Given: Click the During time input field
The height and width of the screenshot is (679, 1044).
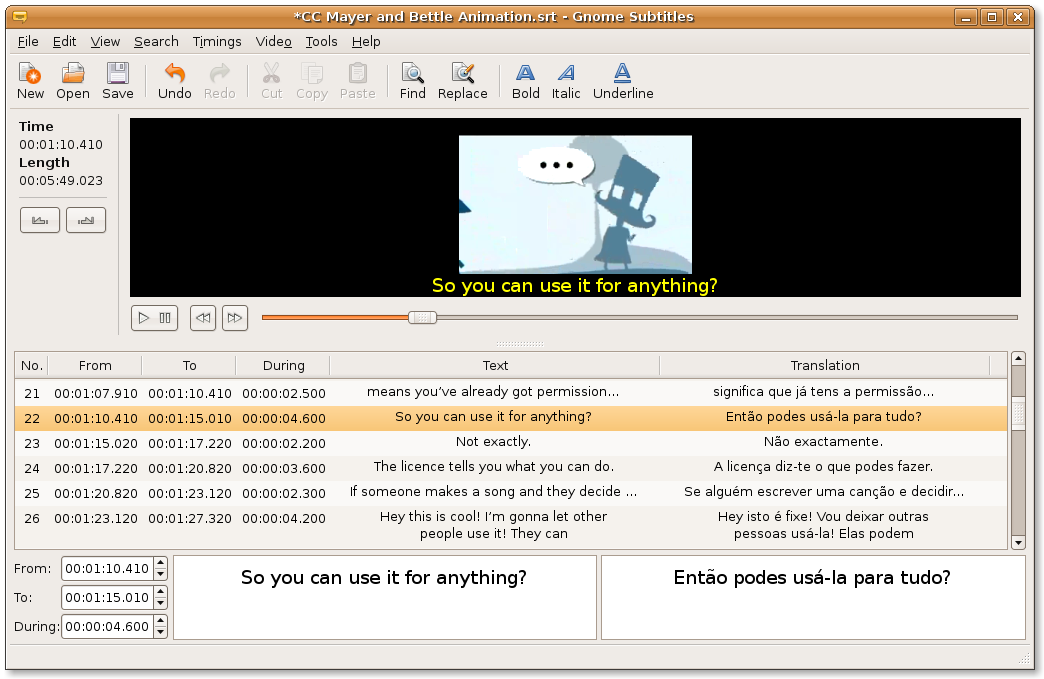Looking at the screenshot, I should pyautogui.click(x=107, y=626).
